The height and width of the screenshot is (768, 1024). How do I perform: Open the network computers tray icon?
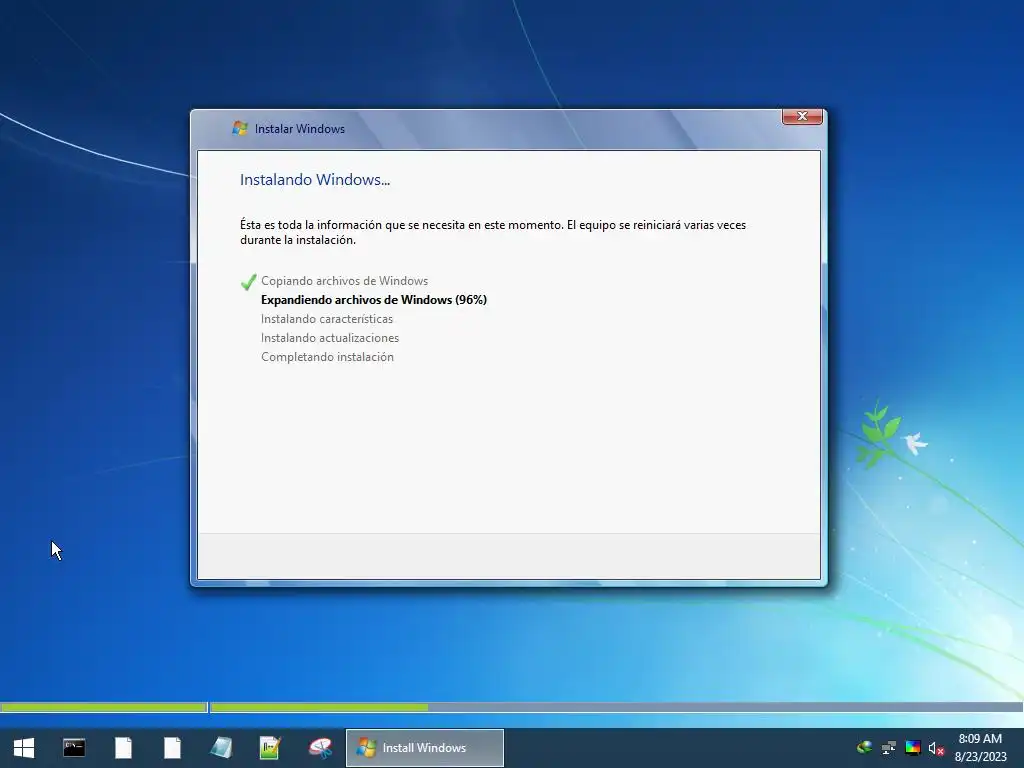tap(888, 748)
